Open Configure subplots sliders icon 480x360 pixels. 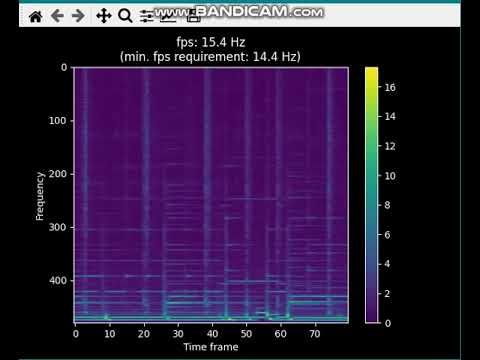pos(146,16)
